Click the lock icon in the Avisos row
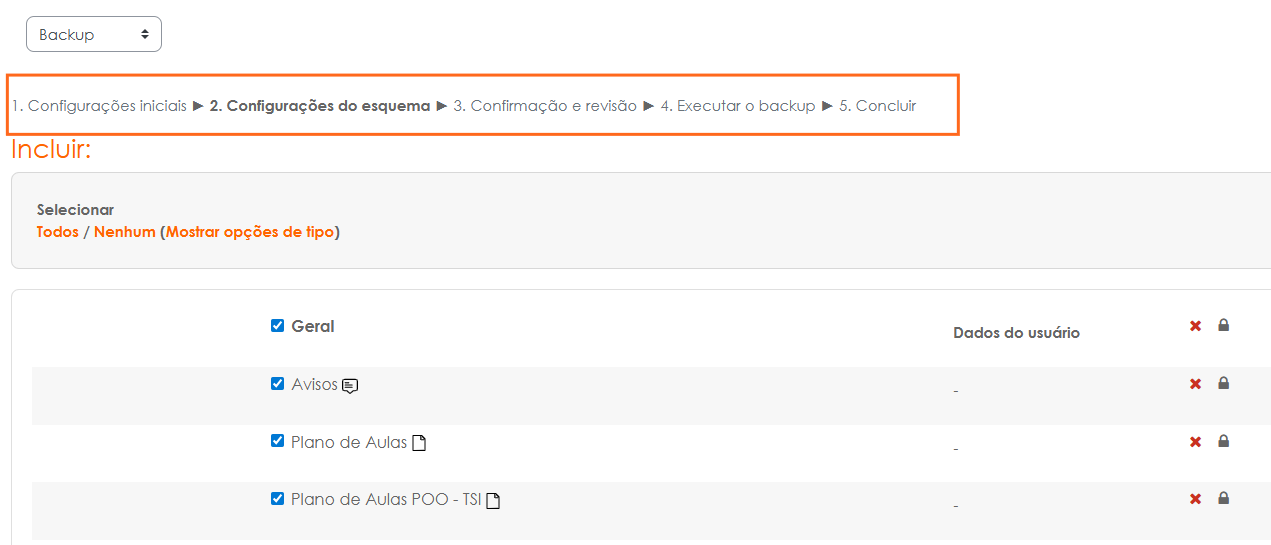Screen dimensions: 1271x545 pyautogui.click(x=1223, y=383)
